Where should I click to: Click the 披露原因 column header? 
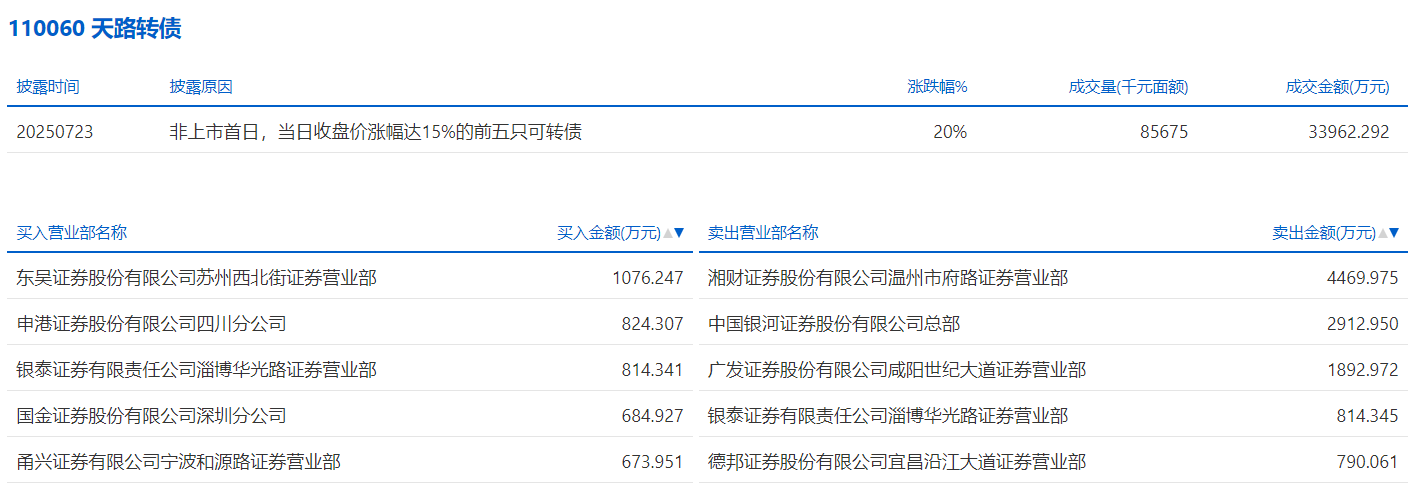point(201,87)
